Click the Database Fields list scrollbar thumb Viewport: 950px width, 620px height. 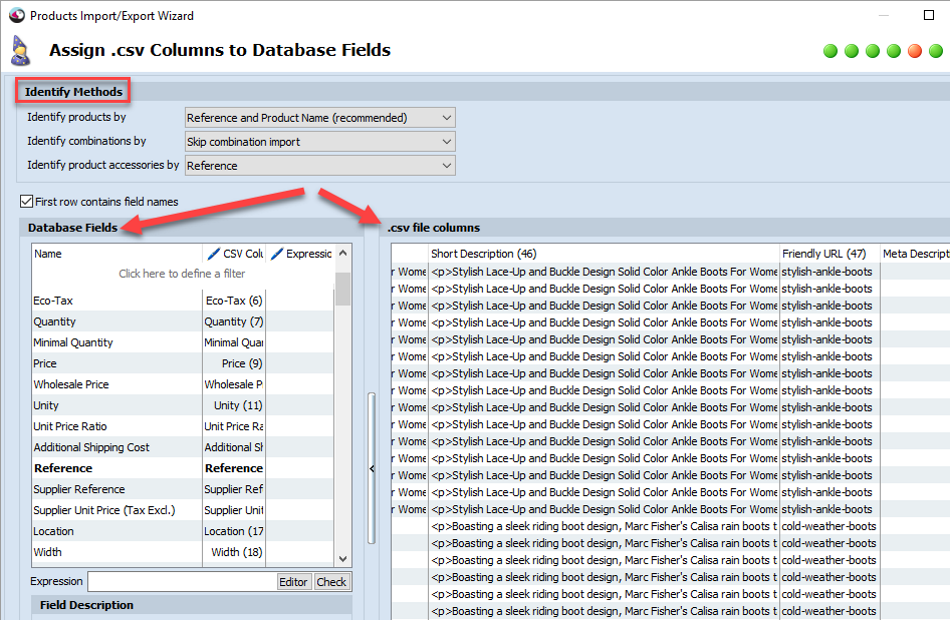coord(343,288)
